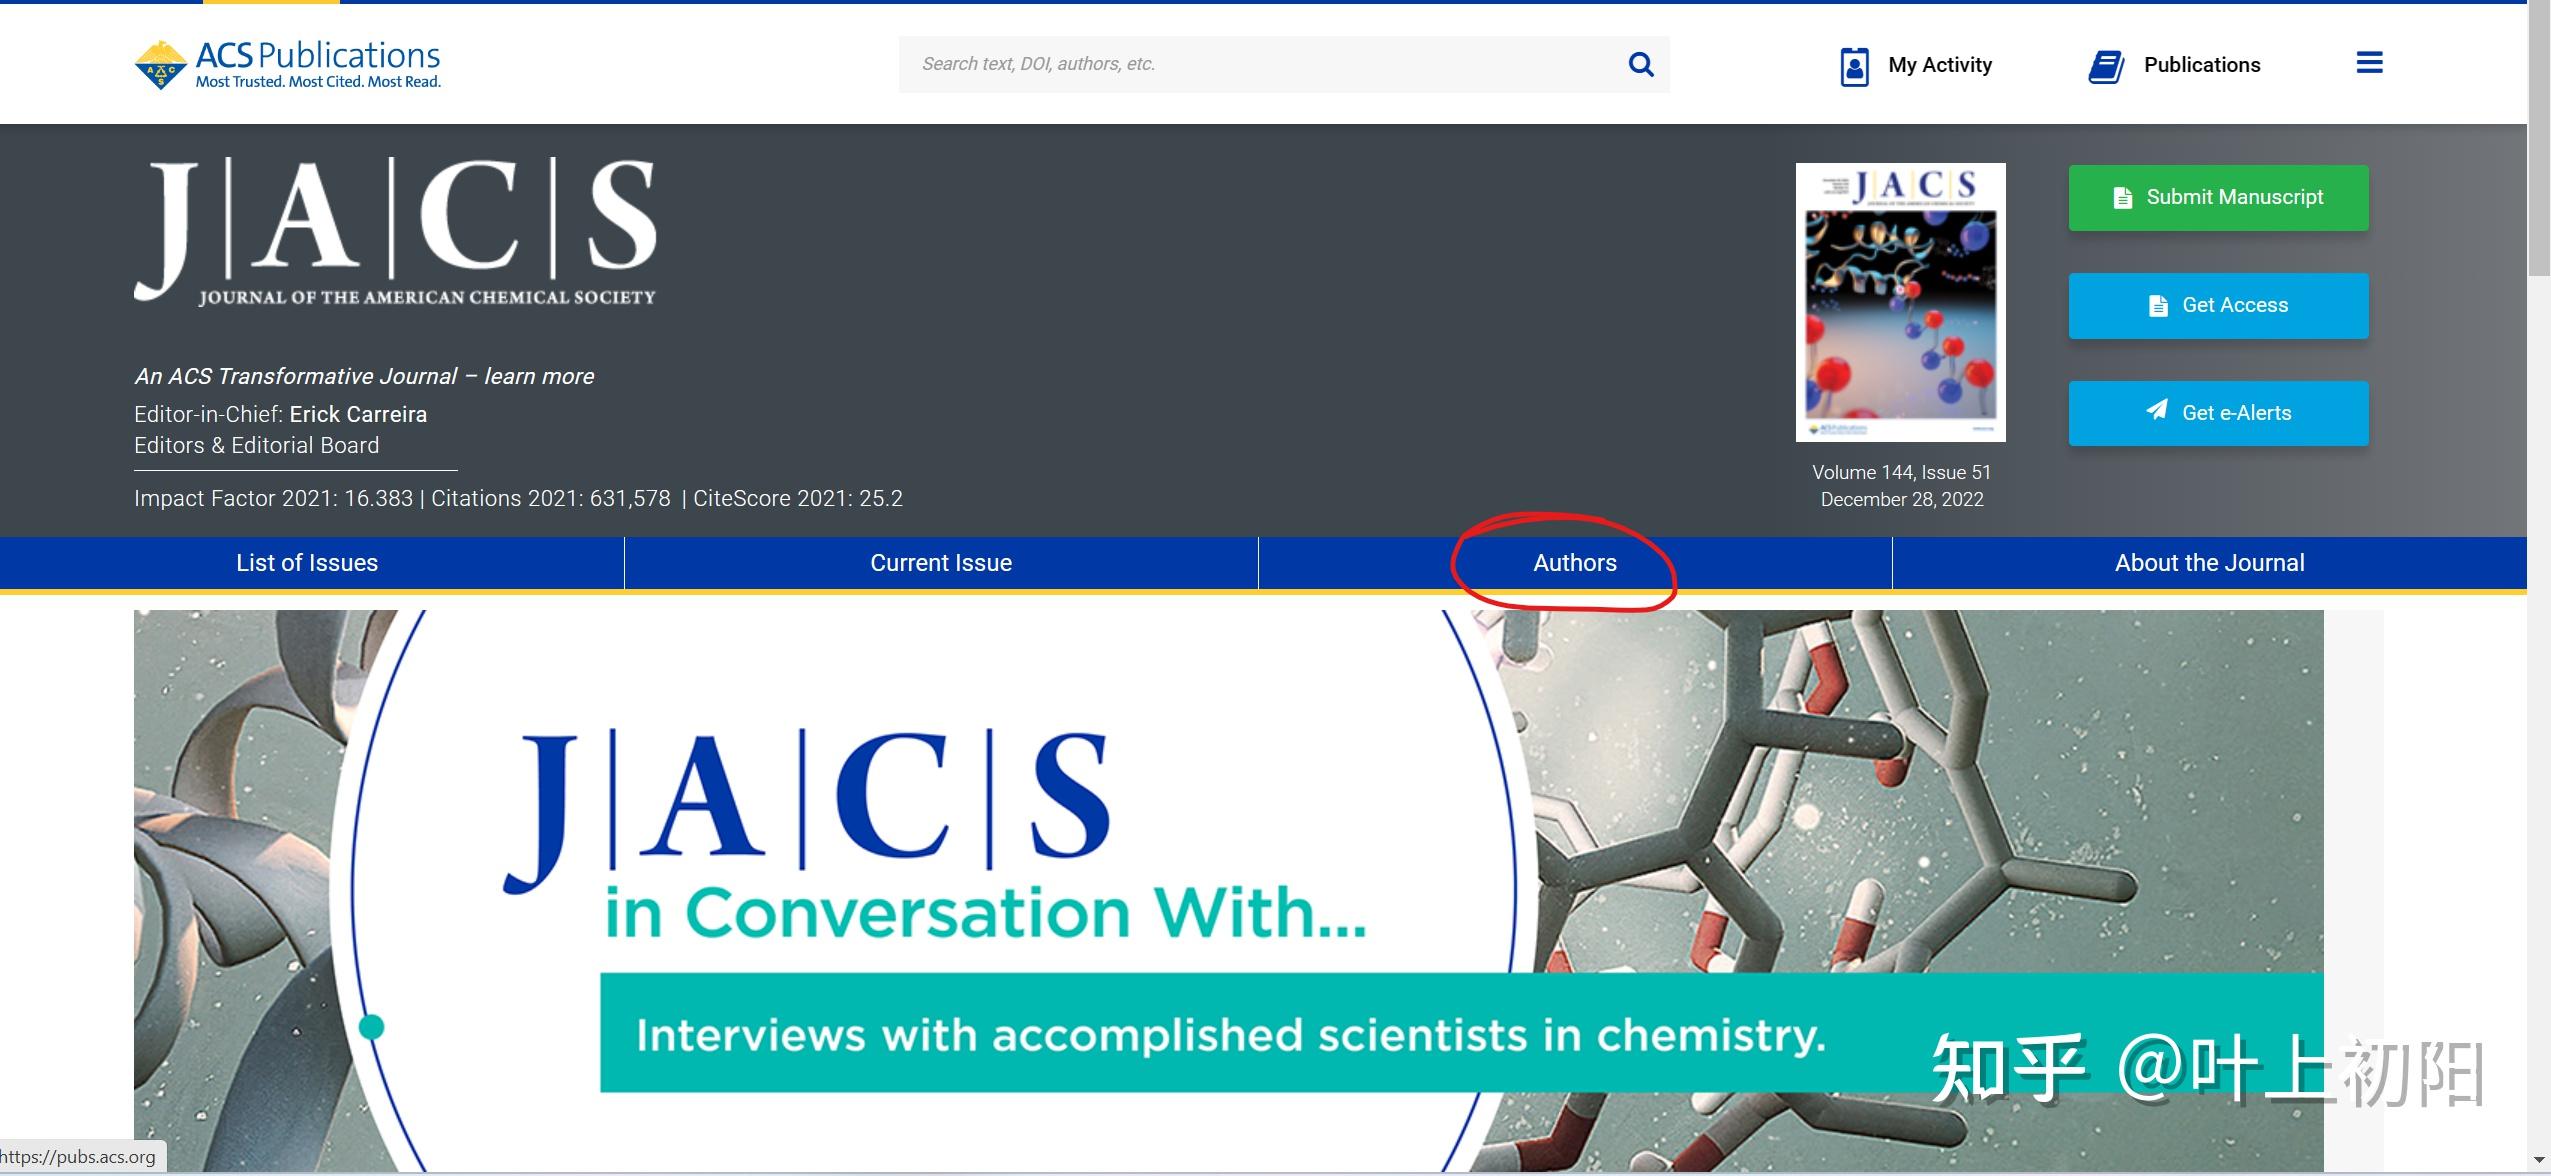
Task: Click the ACS Publications logo
Action: tap(287, 65)
